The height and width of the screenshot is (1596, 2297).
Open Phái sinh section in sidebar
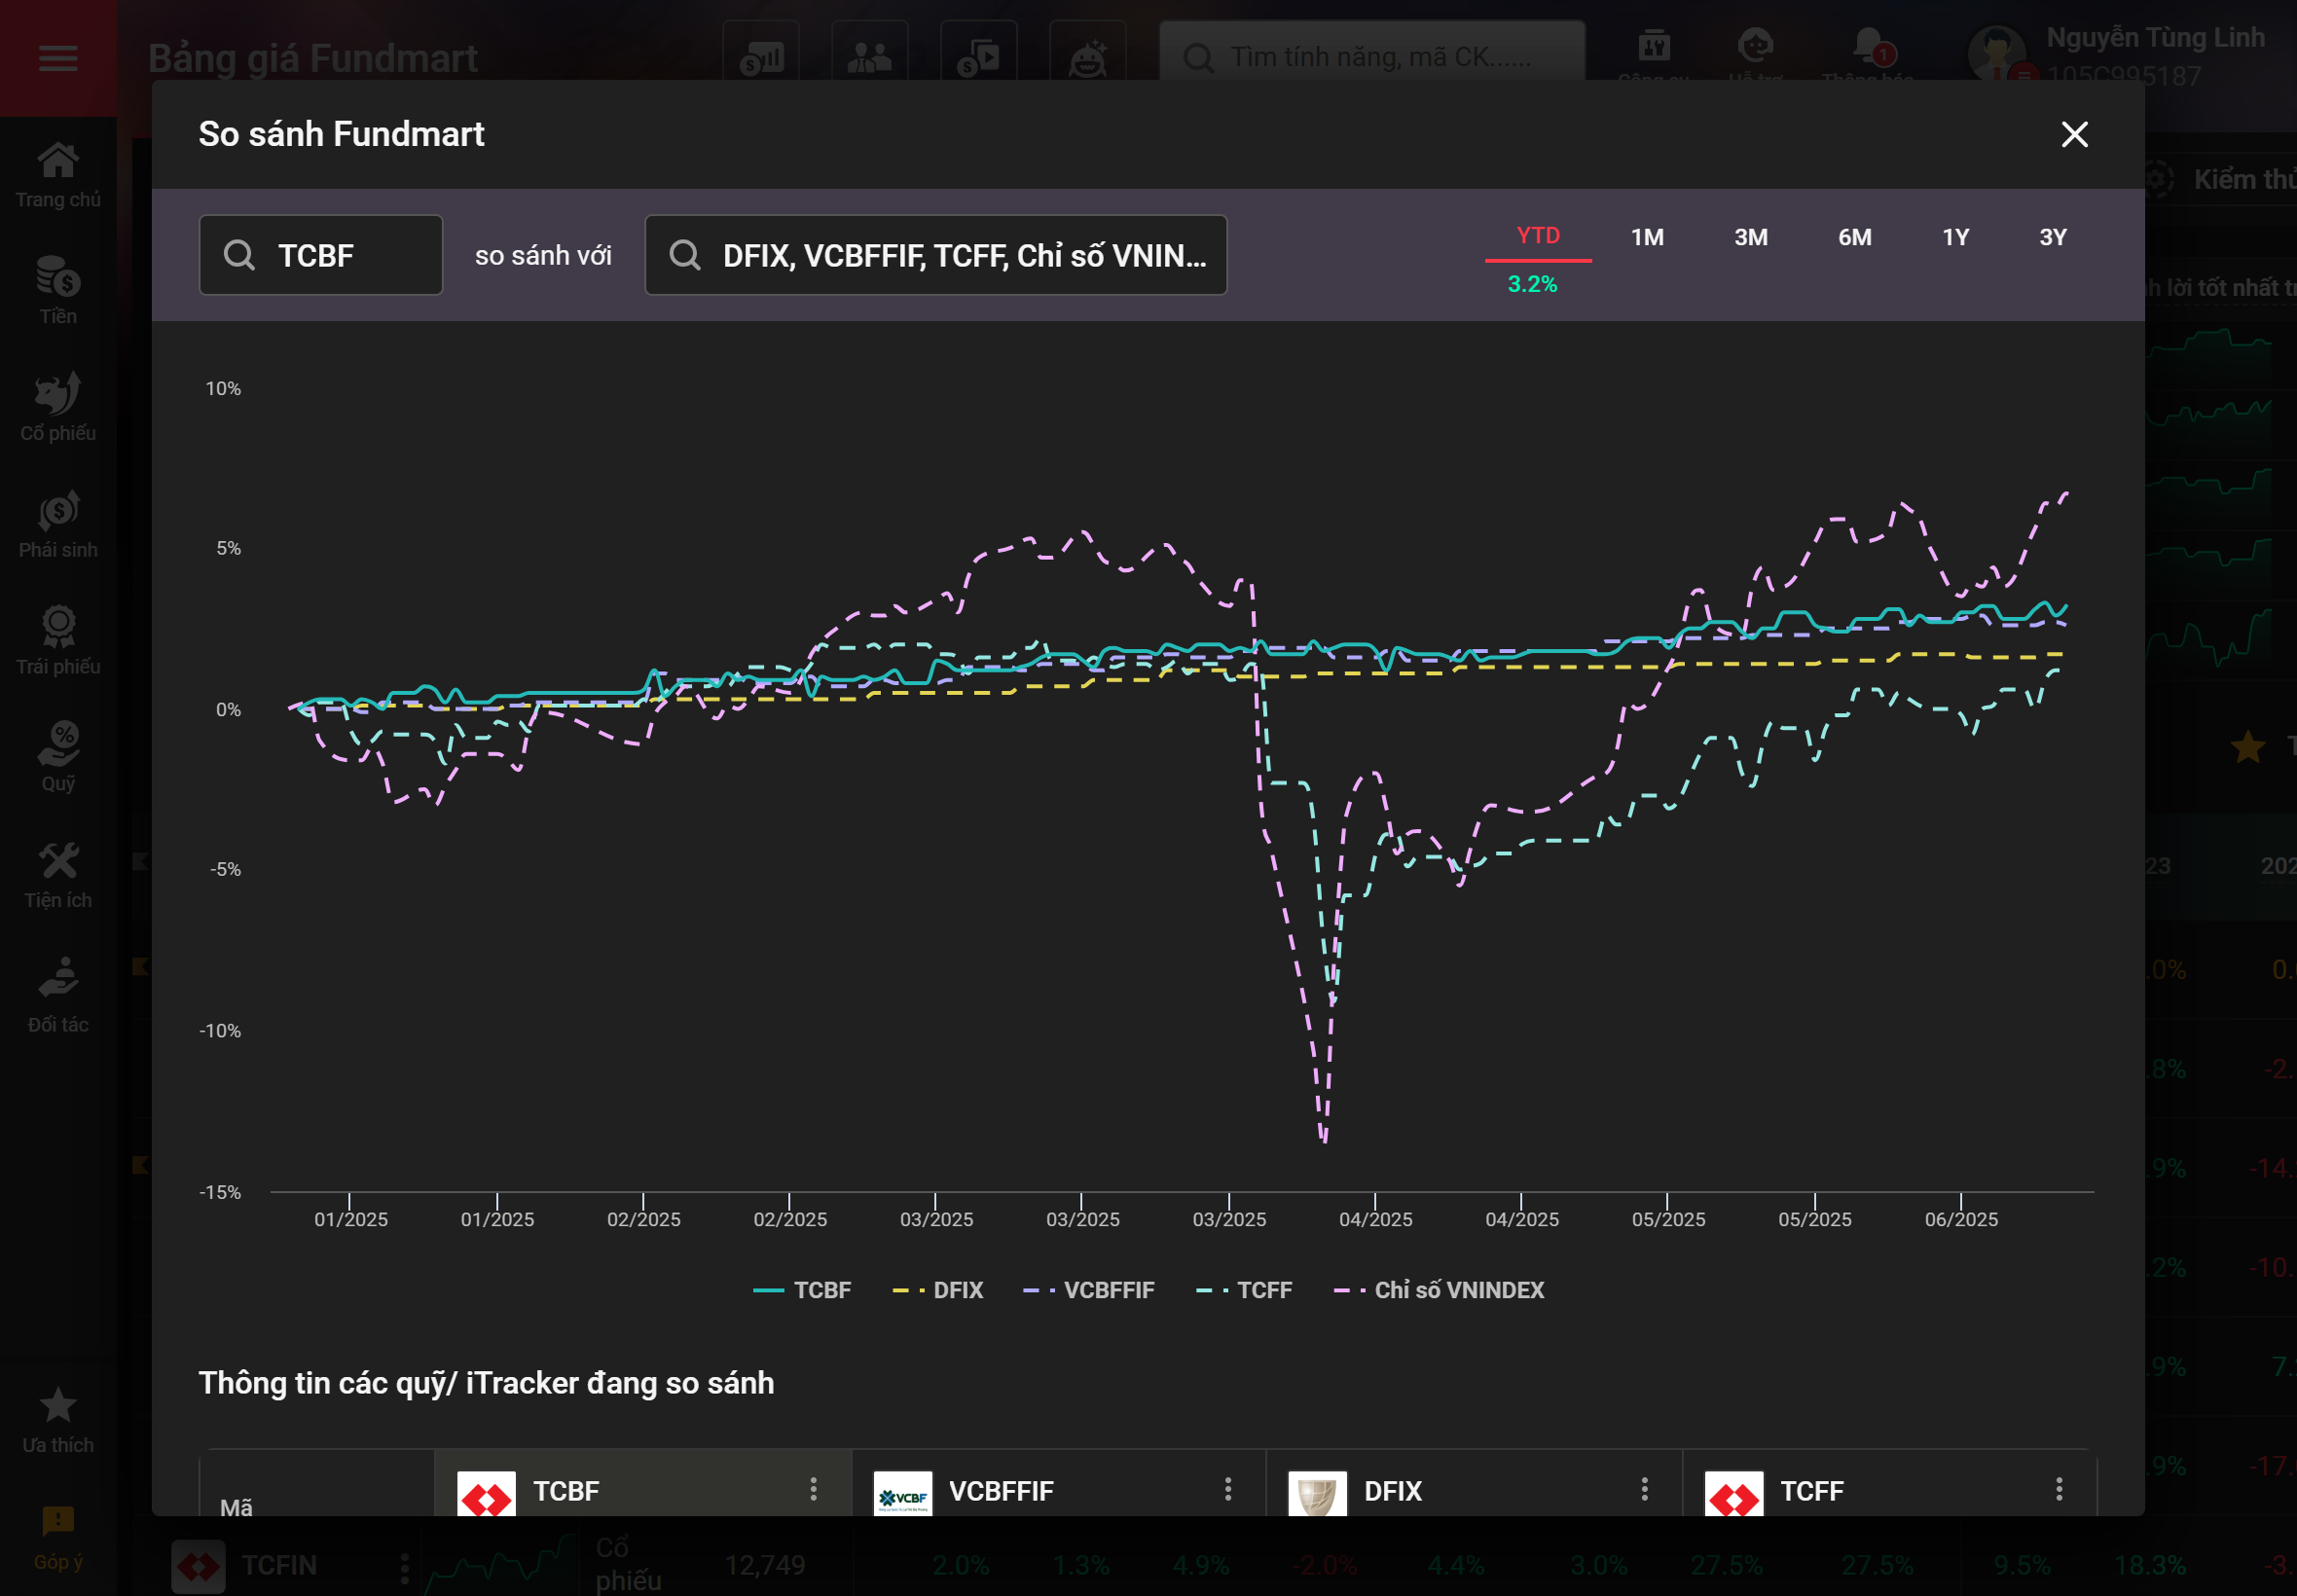coord(58,524)
